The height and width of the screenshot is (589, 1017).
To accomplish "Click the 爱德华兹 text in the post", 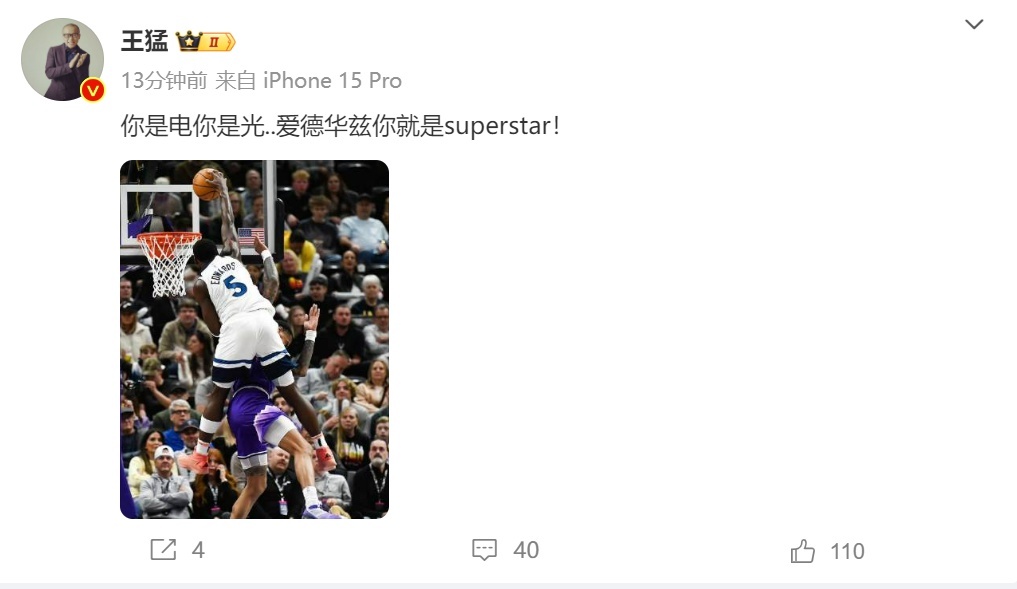I will [x=324, y=126].
